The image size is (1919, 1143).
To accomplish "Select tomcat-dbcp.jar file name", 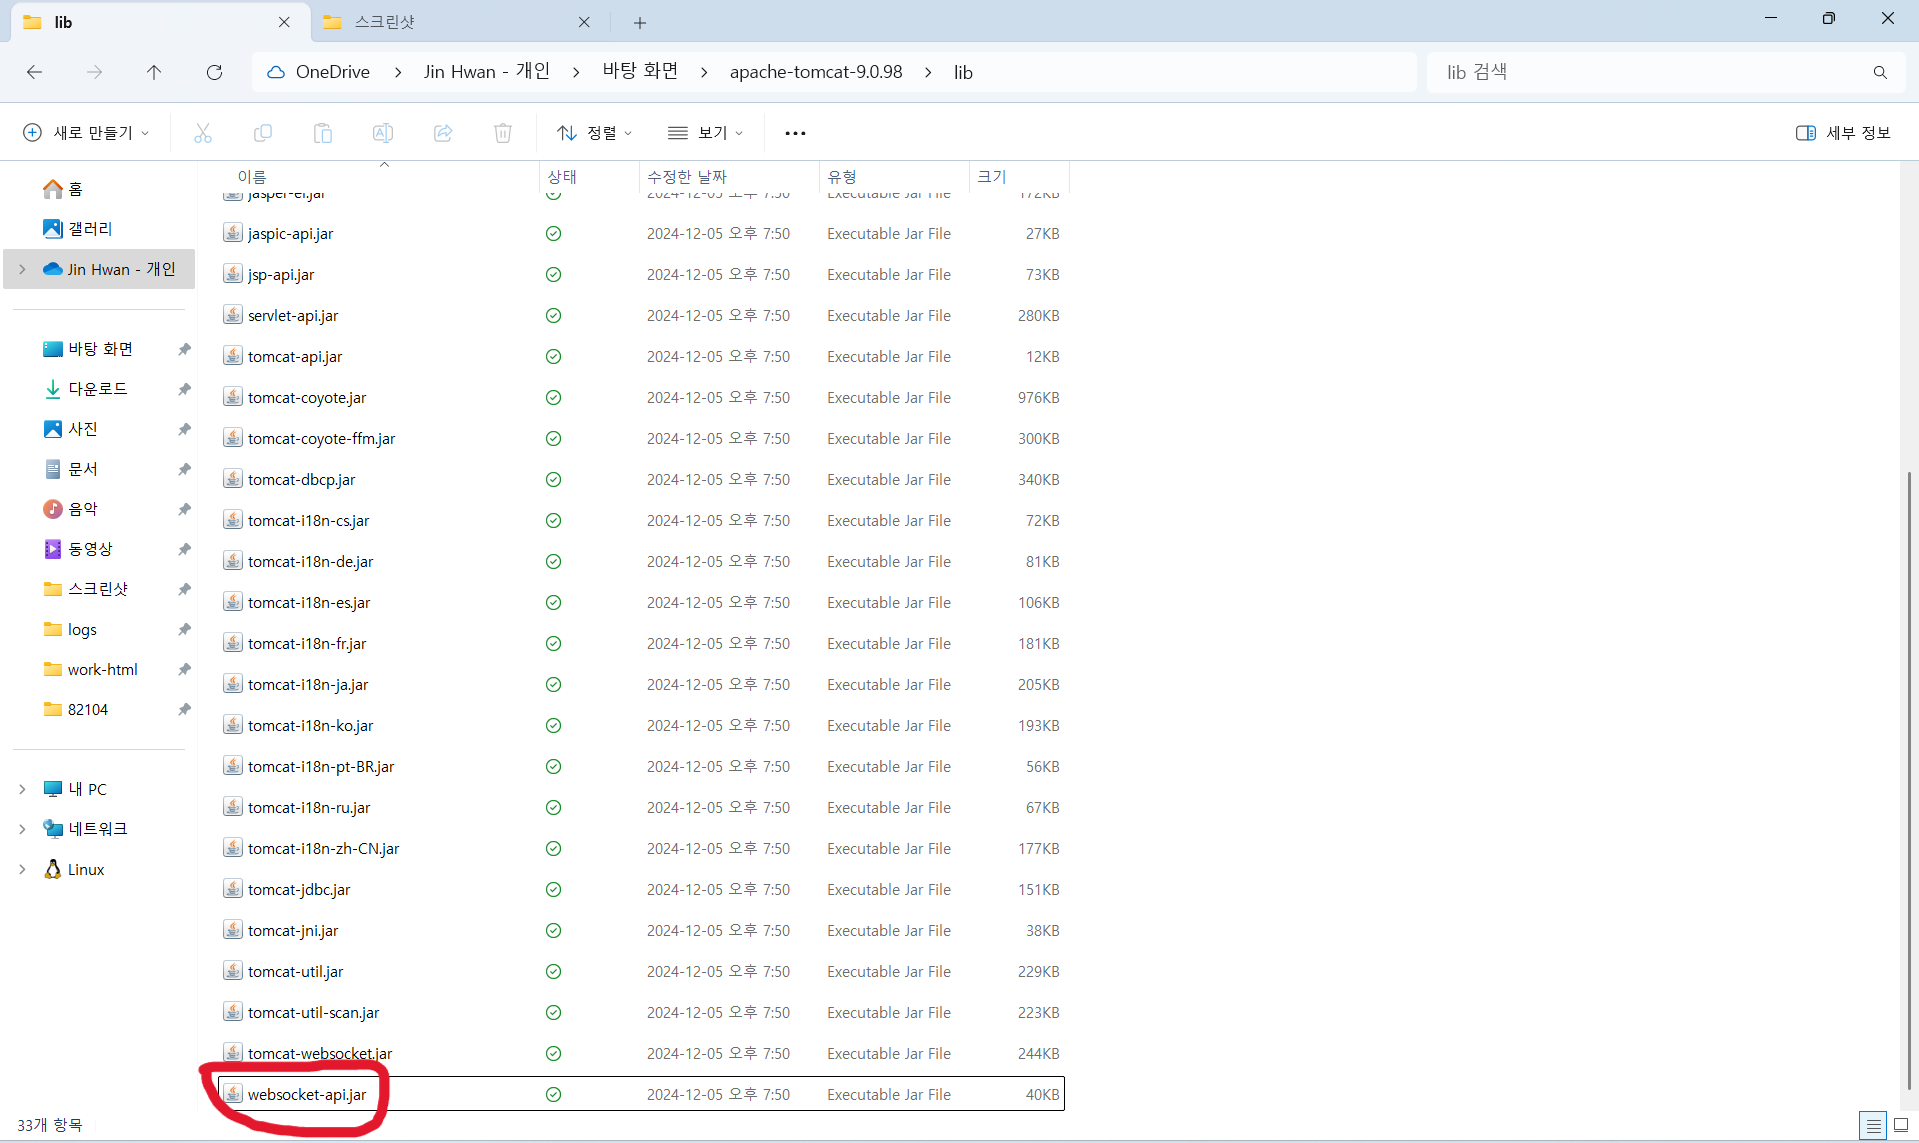I will click(301, 479).
